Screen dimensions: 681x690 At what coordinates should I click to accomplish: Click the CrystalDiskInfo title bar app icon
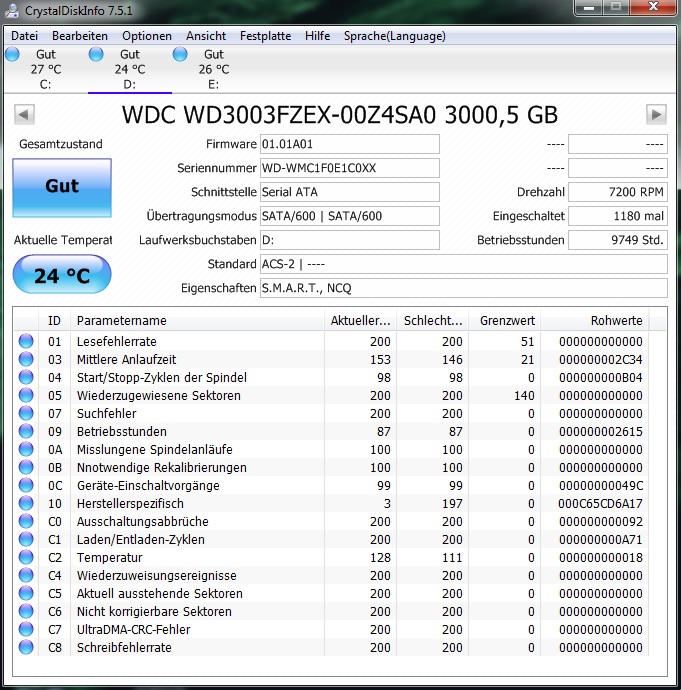(x=11, y=10)
